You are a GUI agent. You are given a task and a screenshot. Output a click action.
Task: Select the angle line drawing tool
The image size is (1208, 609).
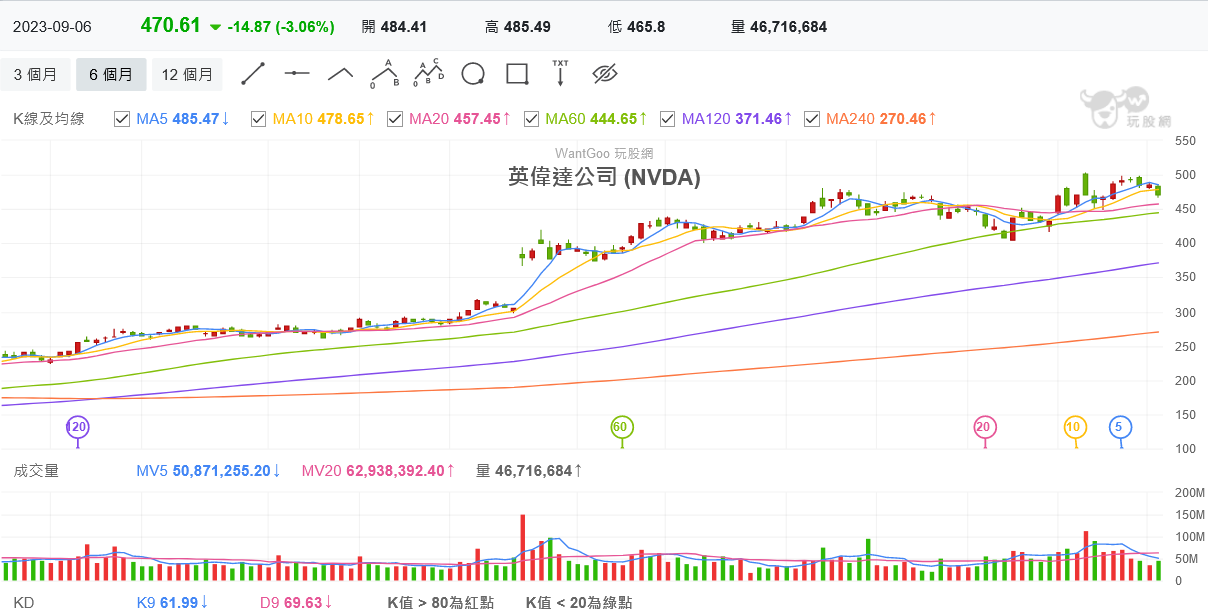[341, 74]
